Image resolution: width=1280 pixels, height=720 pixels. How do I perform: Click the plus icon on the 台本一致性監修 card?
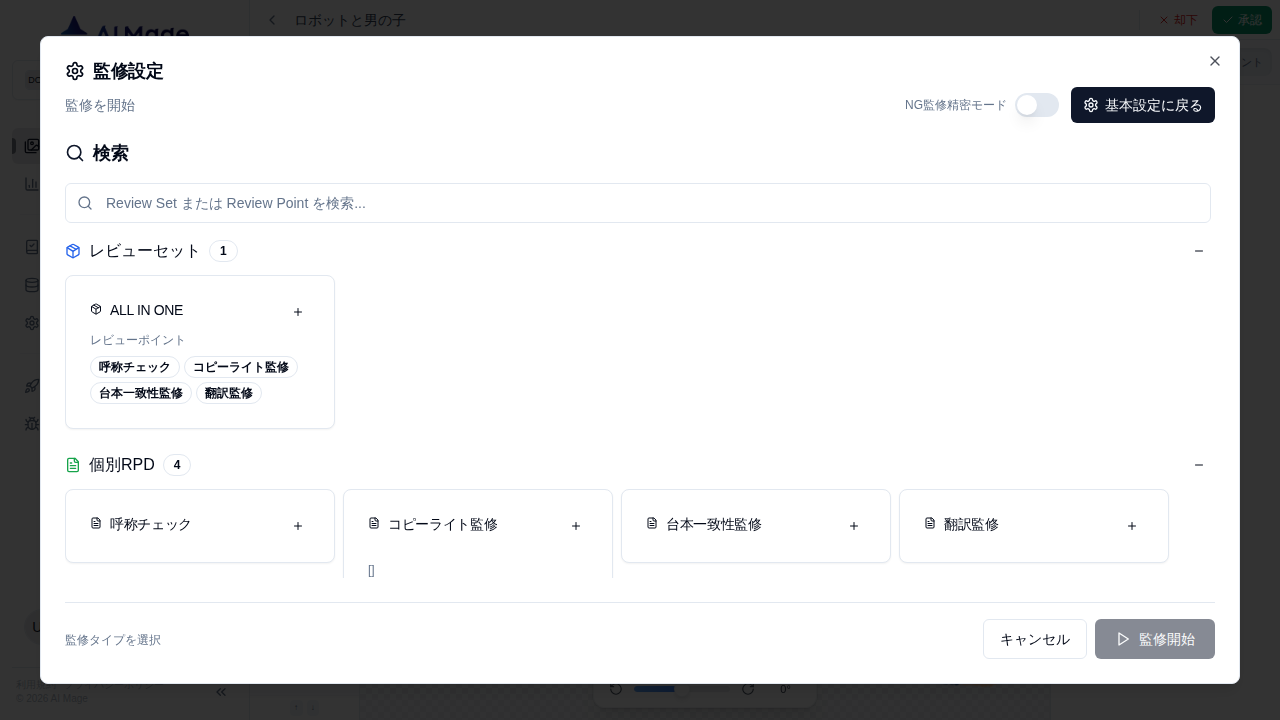pos(854,525)
